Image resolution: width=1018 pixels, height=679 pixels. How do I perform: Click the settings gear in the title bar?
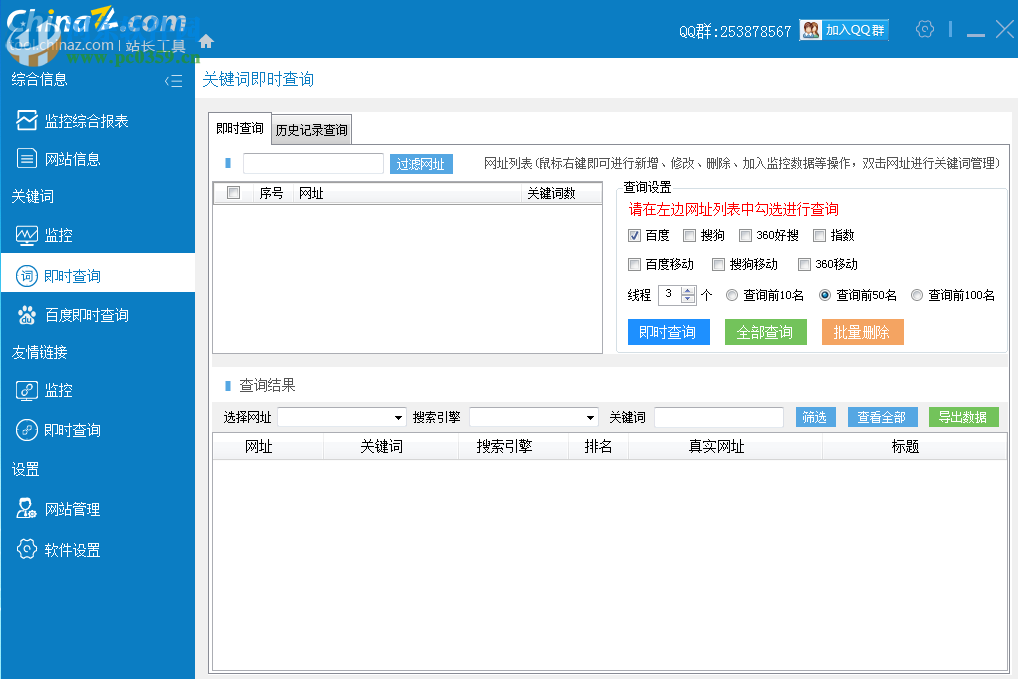click(x=924, y=28)
